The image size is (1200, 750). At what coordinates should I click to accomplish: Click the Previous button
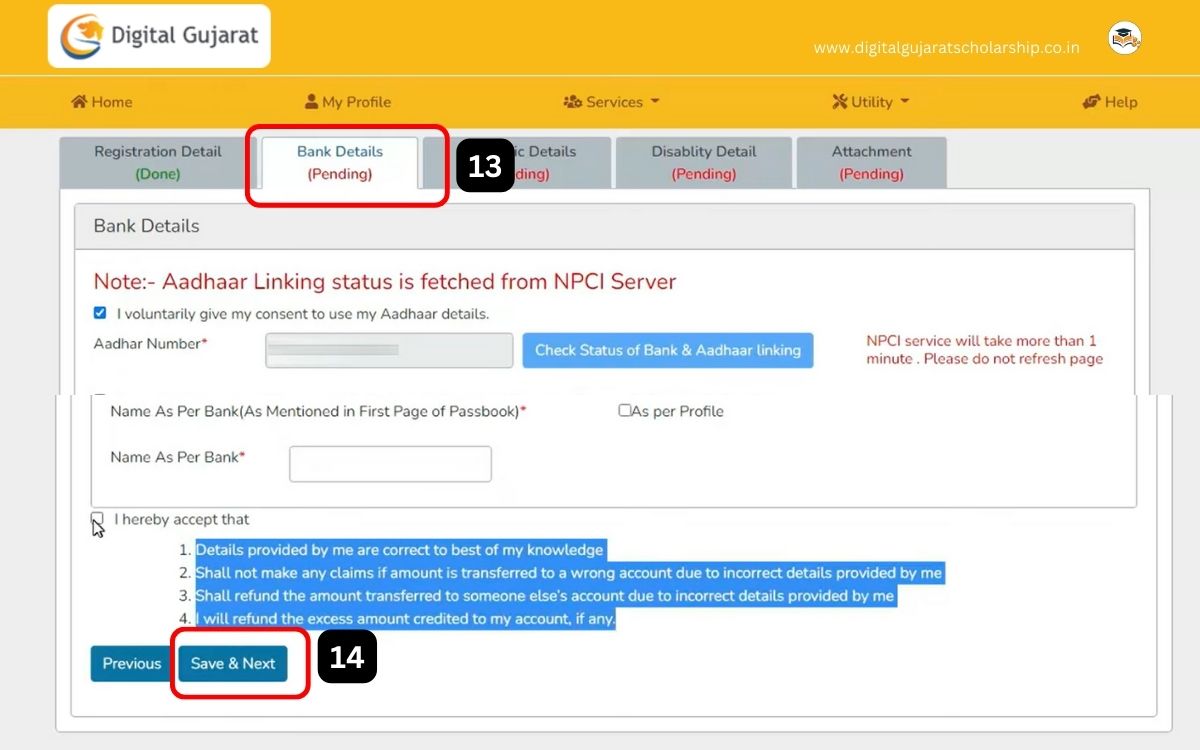[130, 663]
